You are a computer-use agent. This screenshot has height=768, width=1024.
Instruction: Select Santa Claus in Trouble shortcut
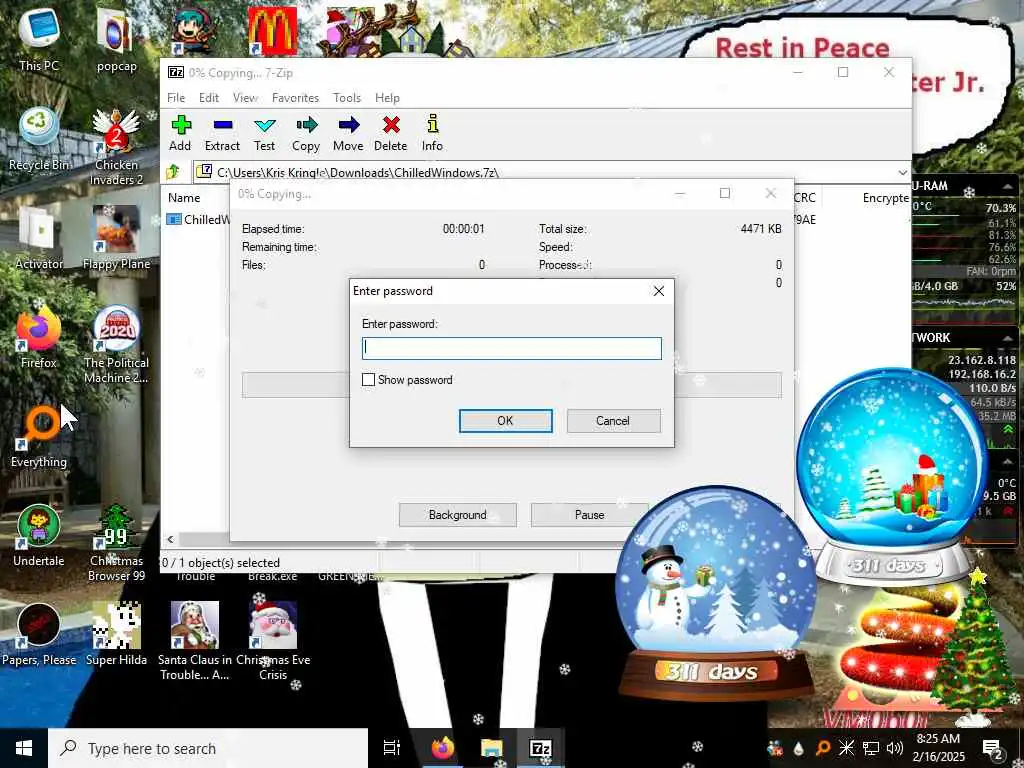pos(195,641)
